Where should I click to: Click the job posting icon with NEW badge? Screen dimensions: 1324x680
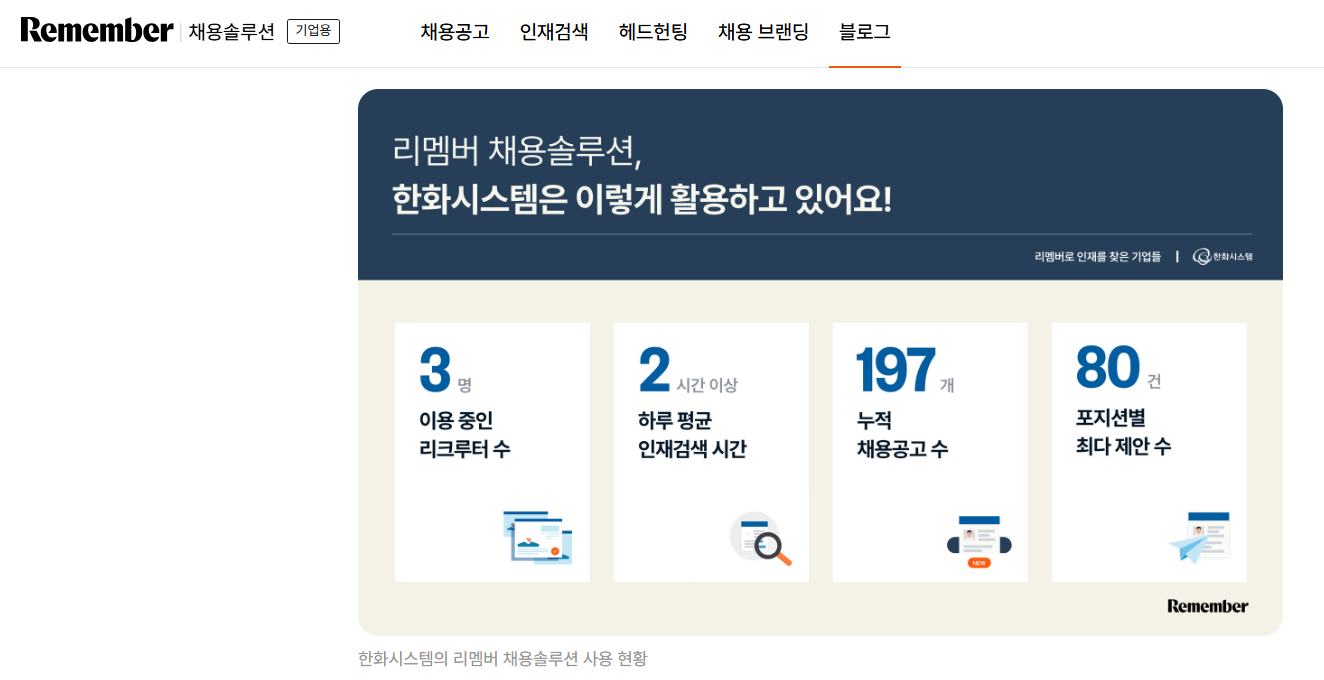[979, 541]
